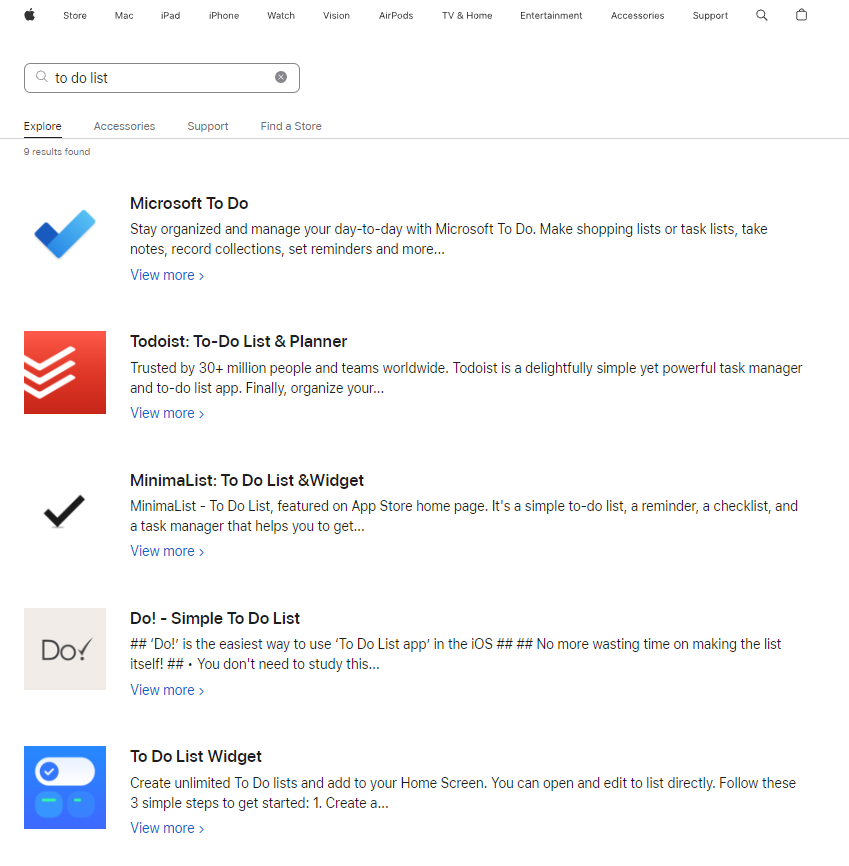Click View more under To Do List Widget
849x866 pixels.
click(x=167, y=828)
